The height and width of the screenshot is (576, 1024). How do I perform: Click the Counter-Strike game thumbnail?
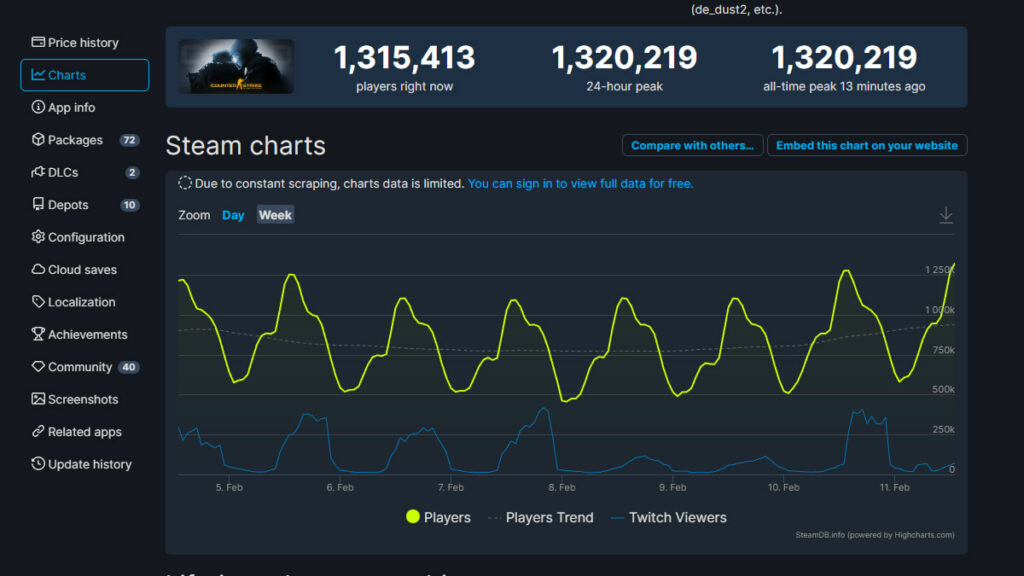tap(236, 67)
